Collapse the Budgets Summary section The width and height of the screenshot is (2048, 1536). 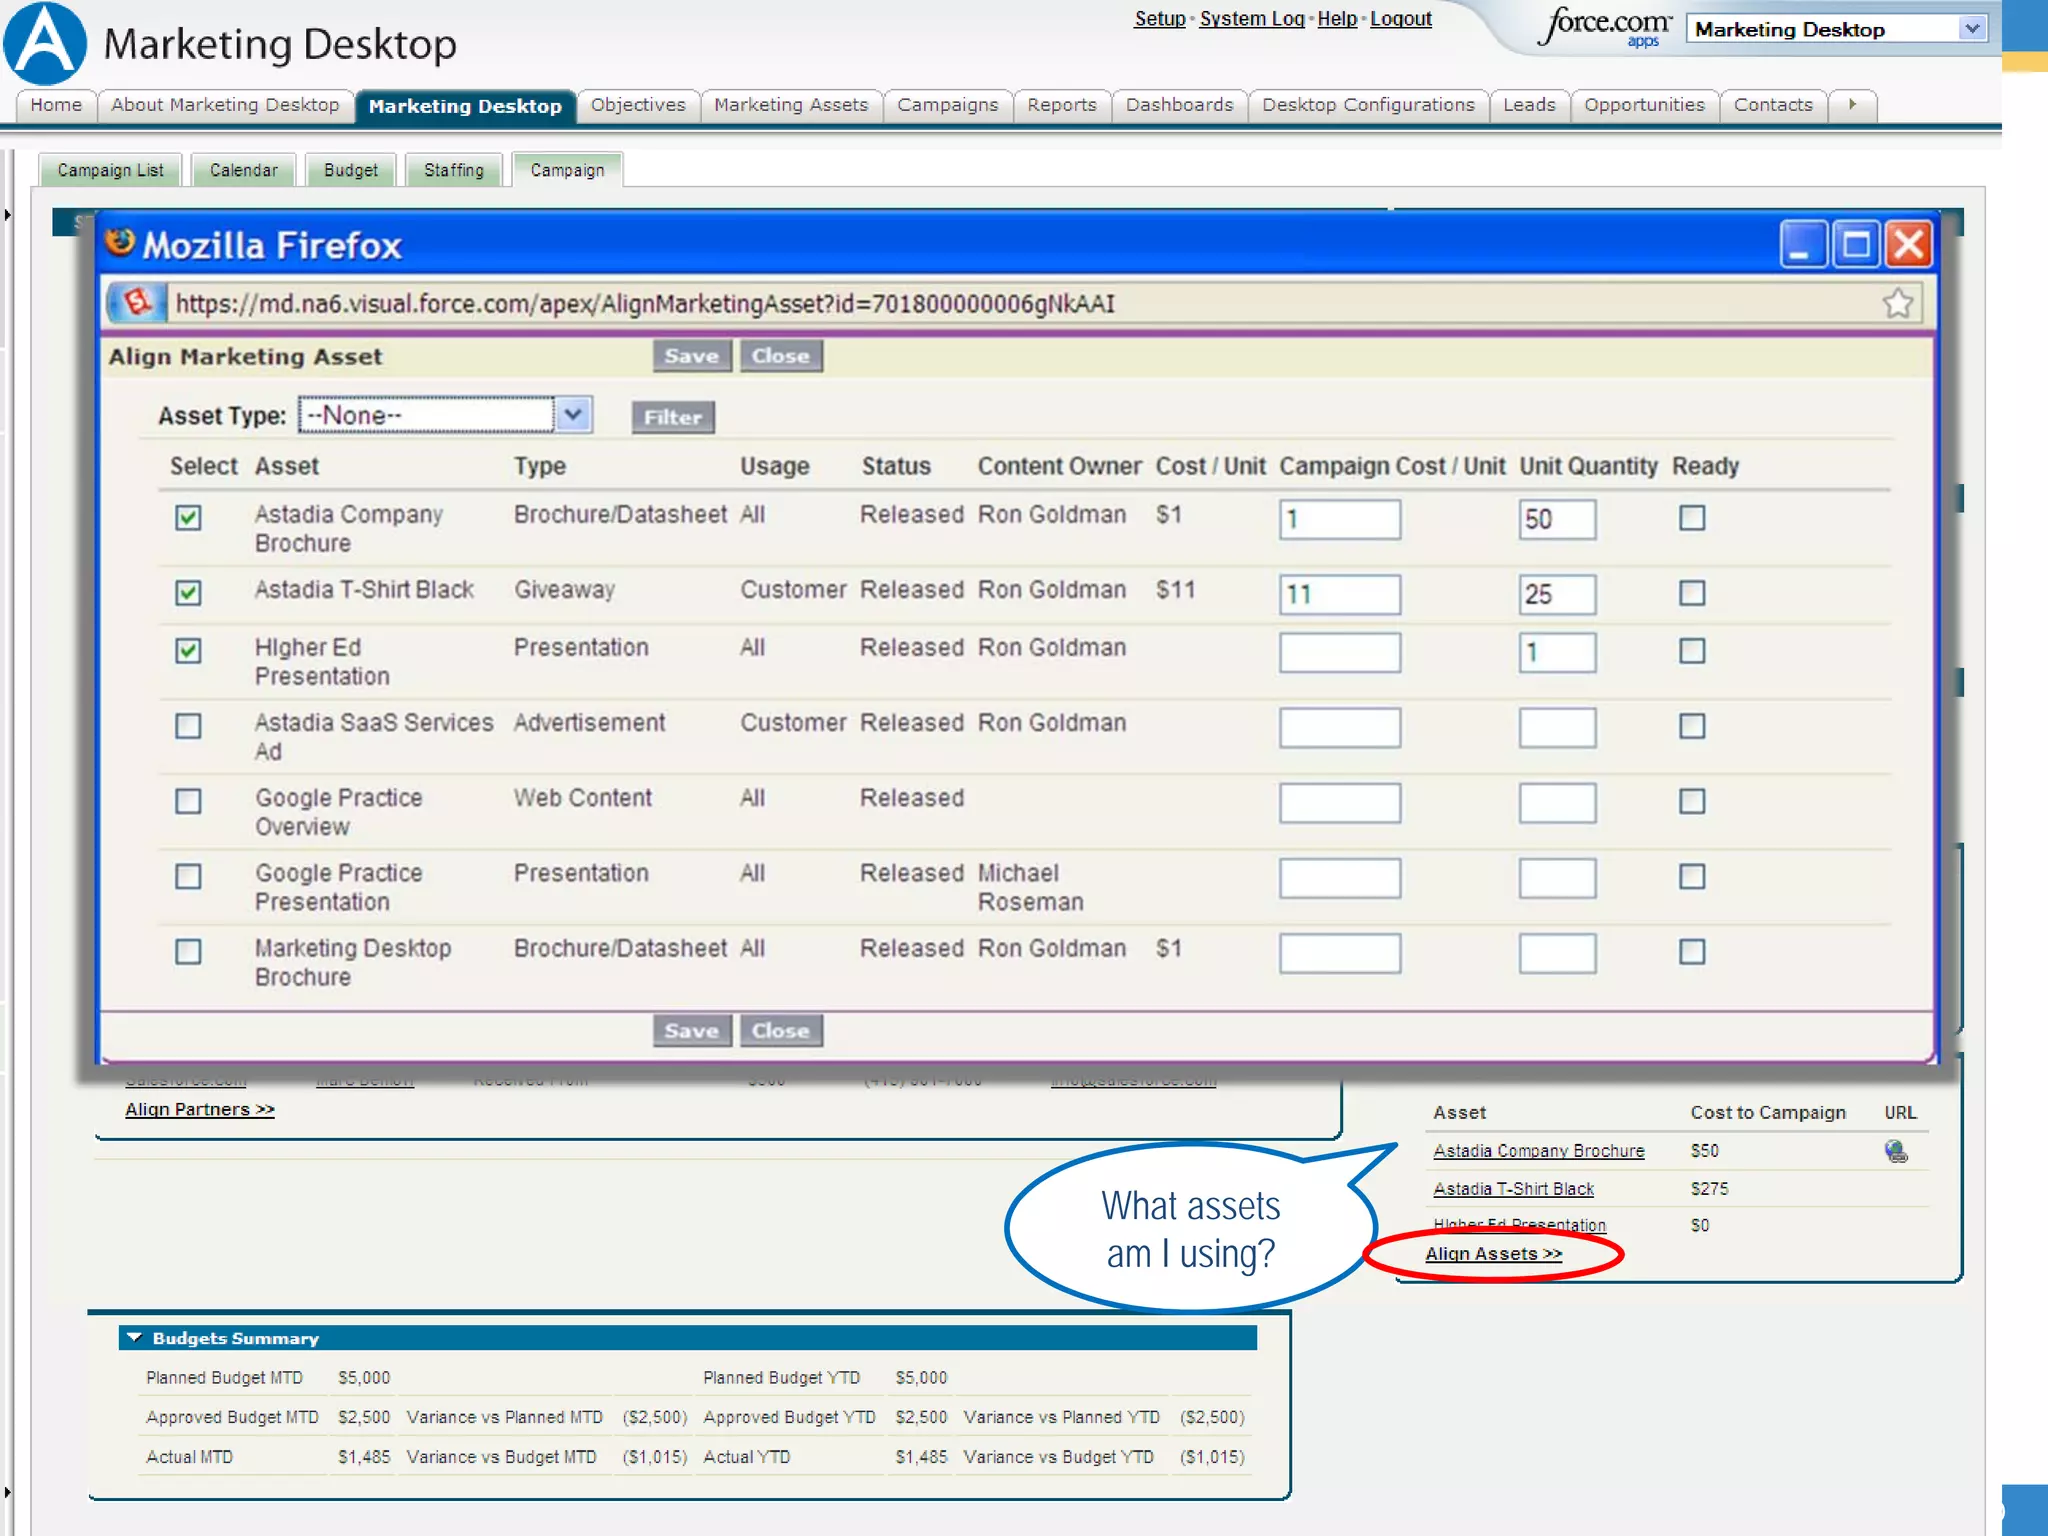click(135, 1338)
